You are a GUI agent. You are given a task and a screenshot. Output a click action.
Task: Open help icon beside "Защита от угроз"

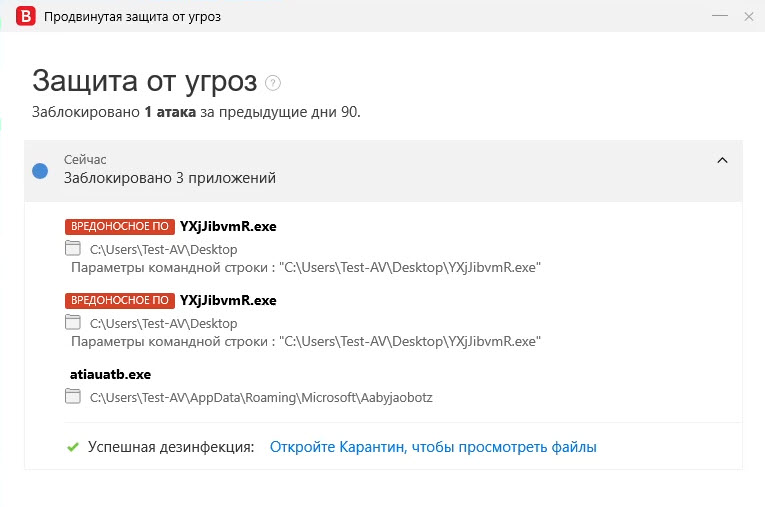tap(273, 83)
